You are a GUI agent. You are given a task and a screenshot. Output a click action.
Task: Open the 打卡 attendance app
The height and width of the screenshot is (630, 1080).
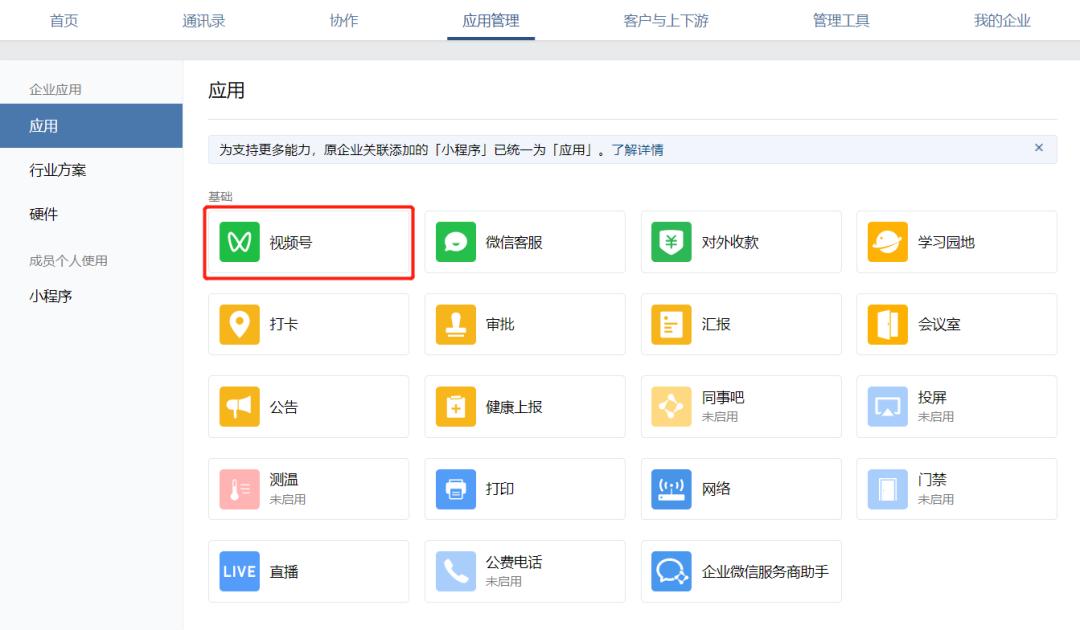pyautogui.click(x=308, y=323)
